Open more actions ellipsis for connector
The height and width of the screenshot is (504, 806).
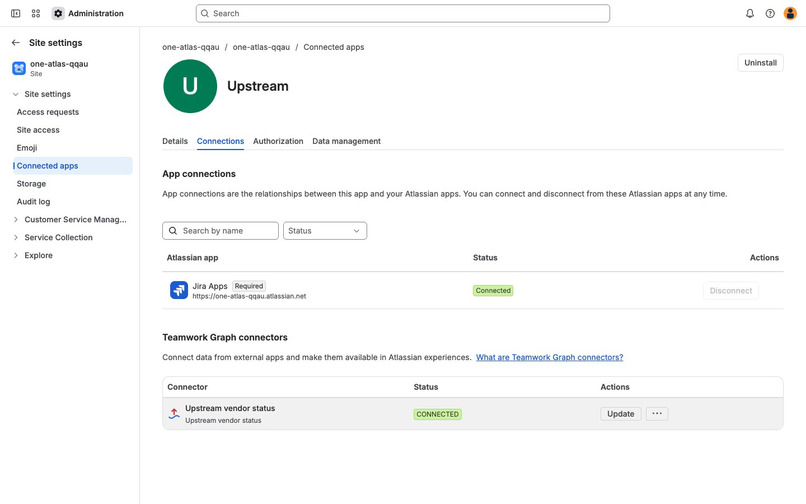click(656, 413)
